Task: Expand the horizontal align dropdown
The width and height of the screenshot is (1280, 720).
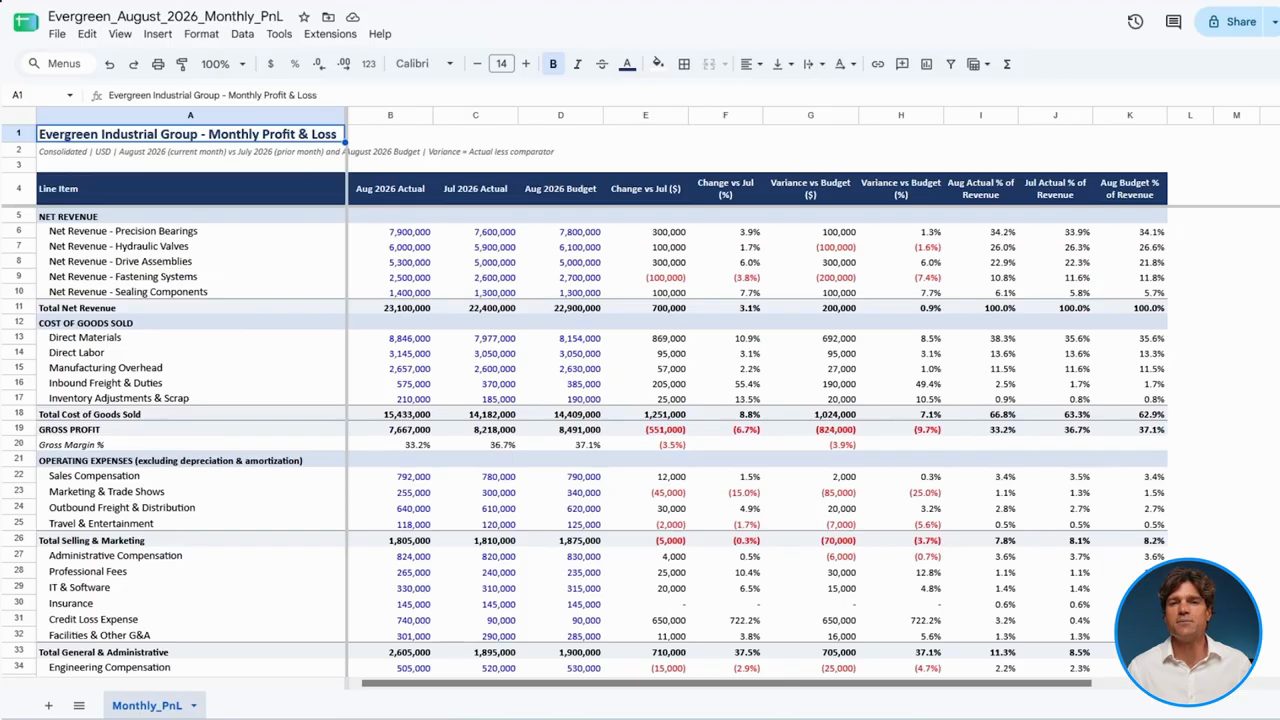Action: (x=750, y=64)
